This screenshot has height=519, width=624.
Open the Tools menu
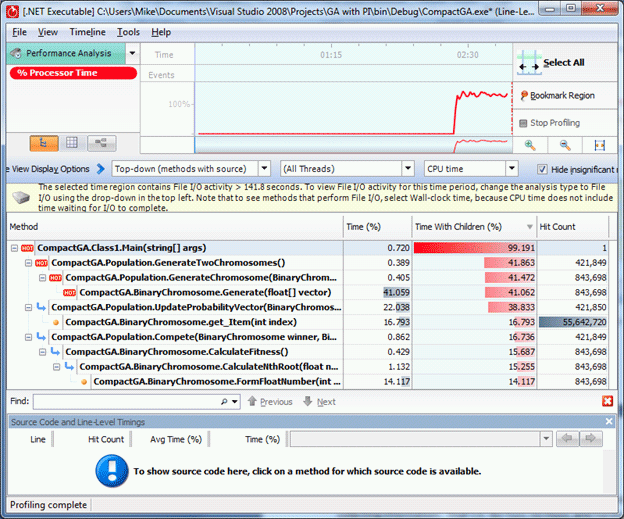coord(128,32)
